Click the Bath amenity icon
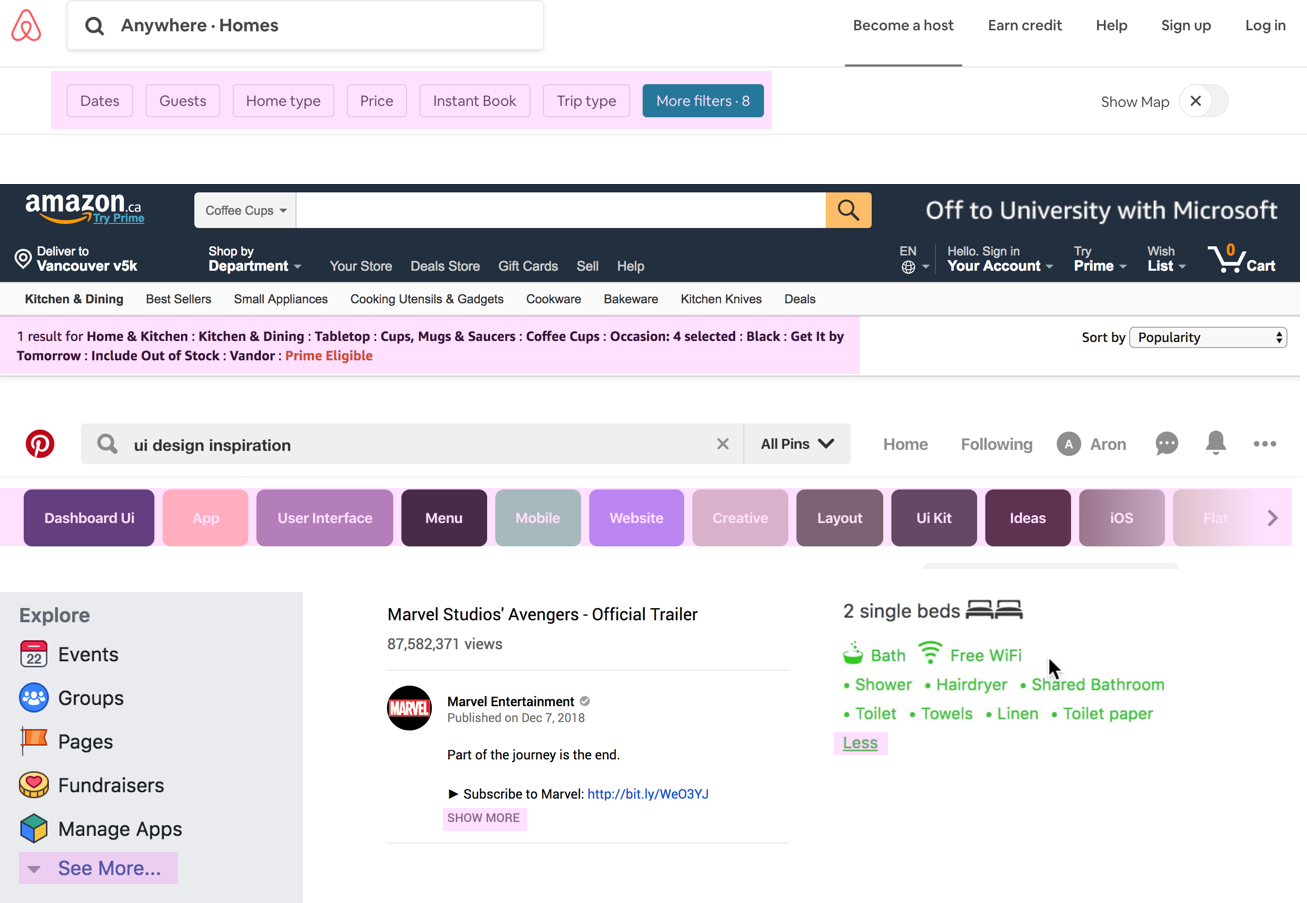Image resolution: width=1307 pixels, height=903 pixels. (x=853, y=654)
